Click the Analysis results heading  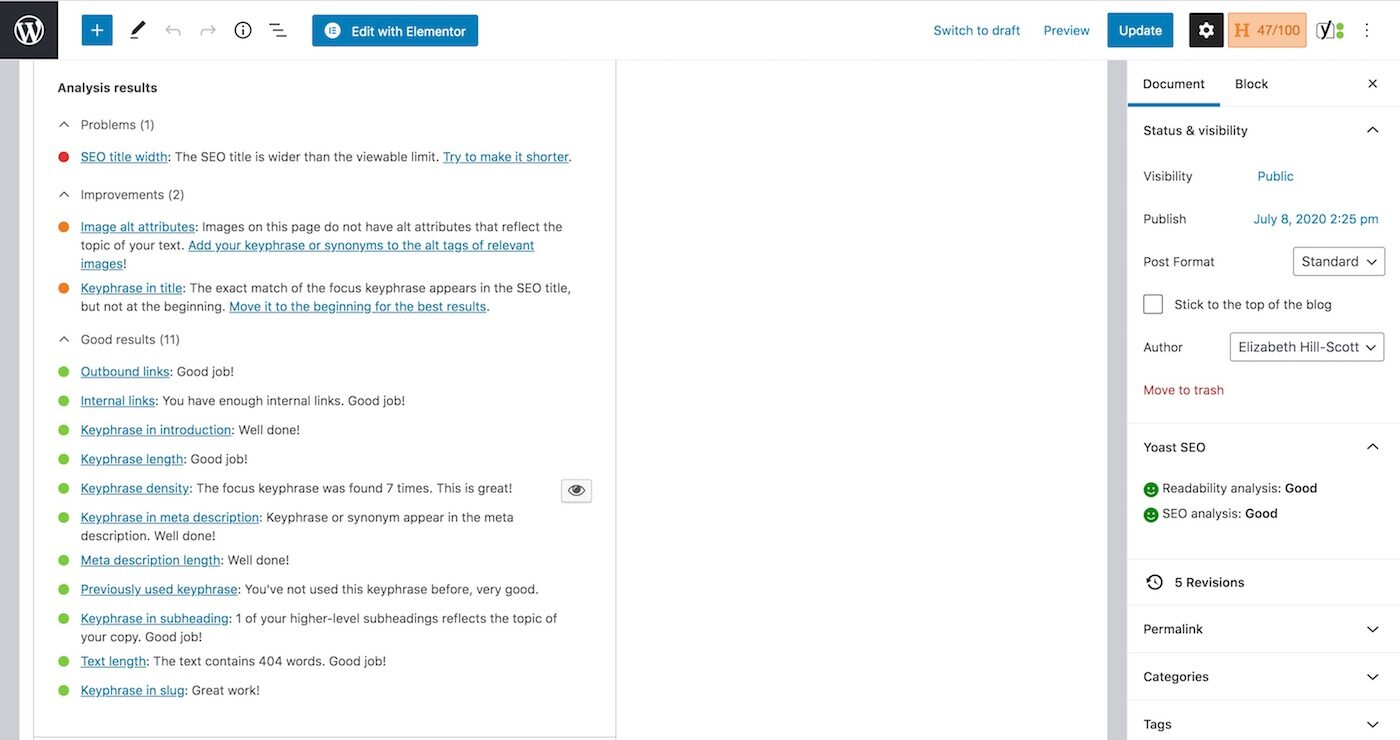coord(107,88)
